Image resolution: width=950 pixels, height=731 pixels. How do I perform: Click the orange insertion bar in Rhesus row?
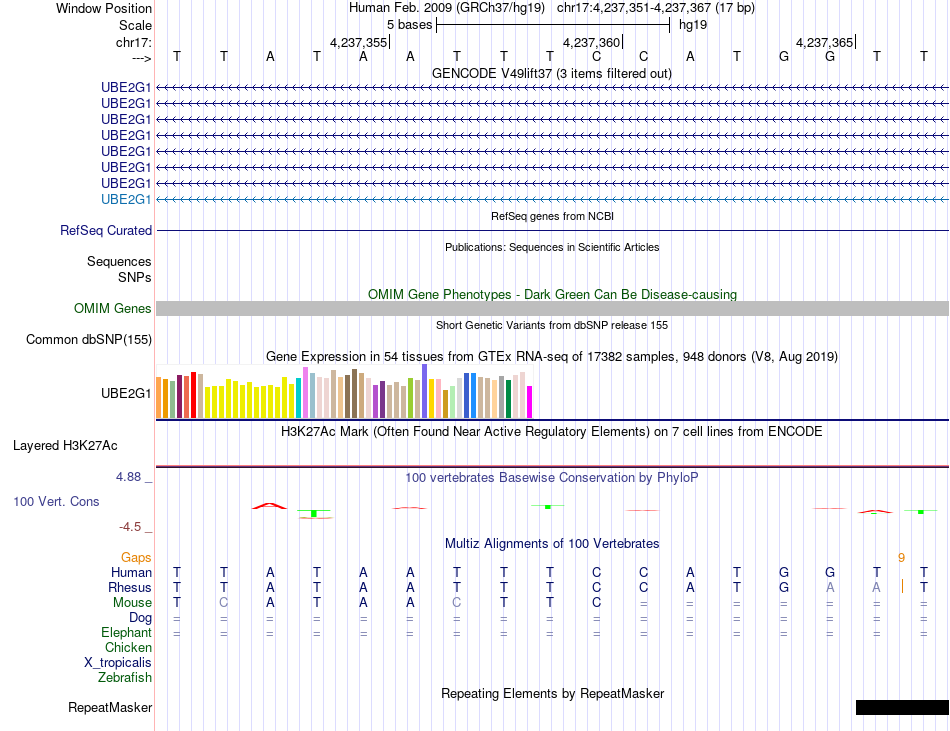902,586
